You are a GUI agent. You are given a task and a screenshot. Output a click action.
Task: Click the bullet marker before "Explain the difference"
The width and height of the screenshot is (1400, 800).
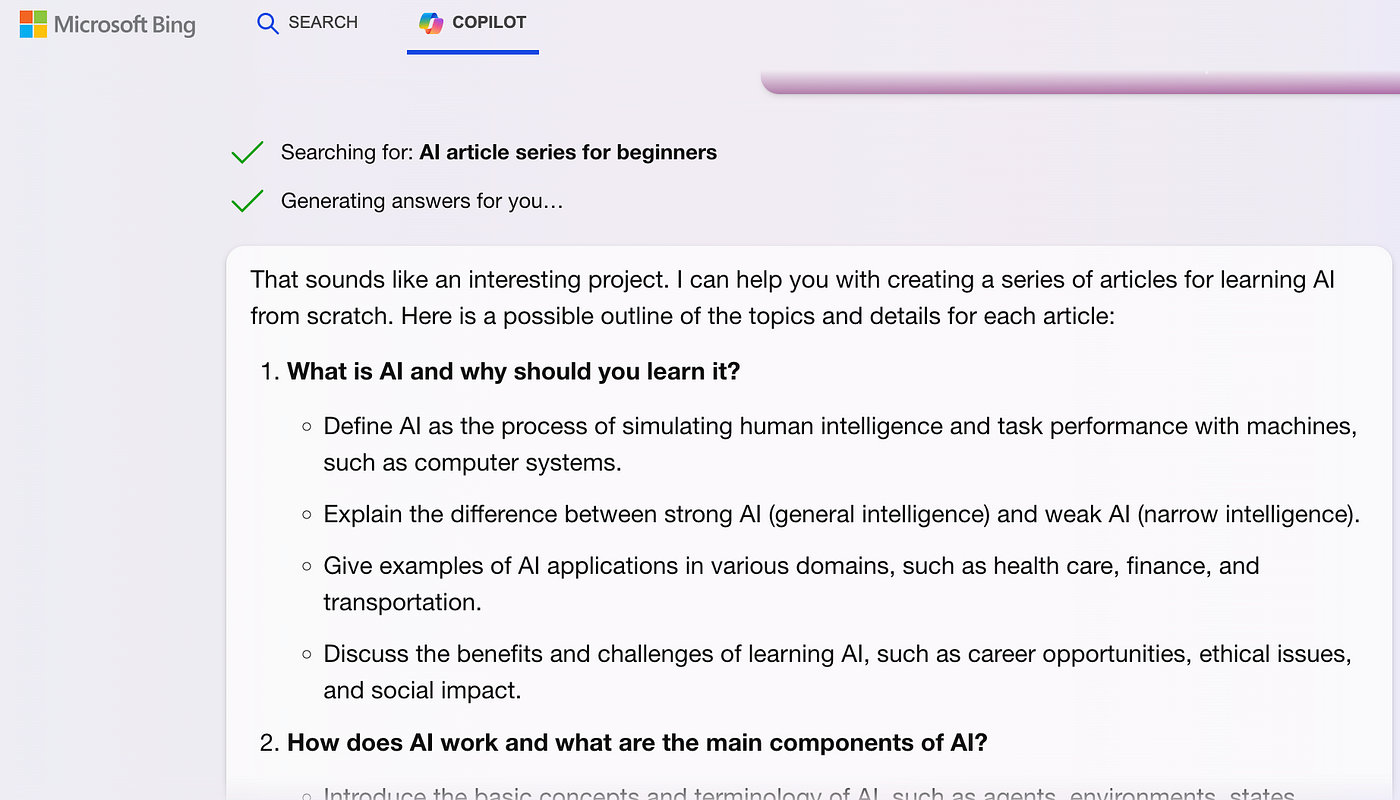click(x=307, y=515)
